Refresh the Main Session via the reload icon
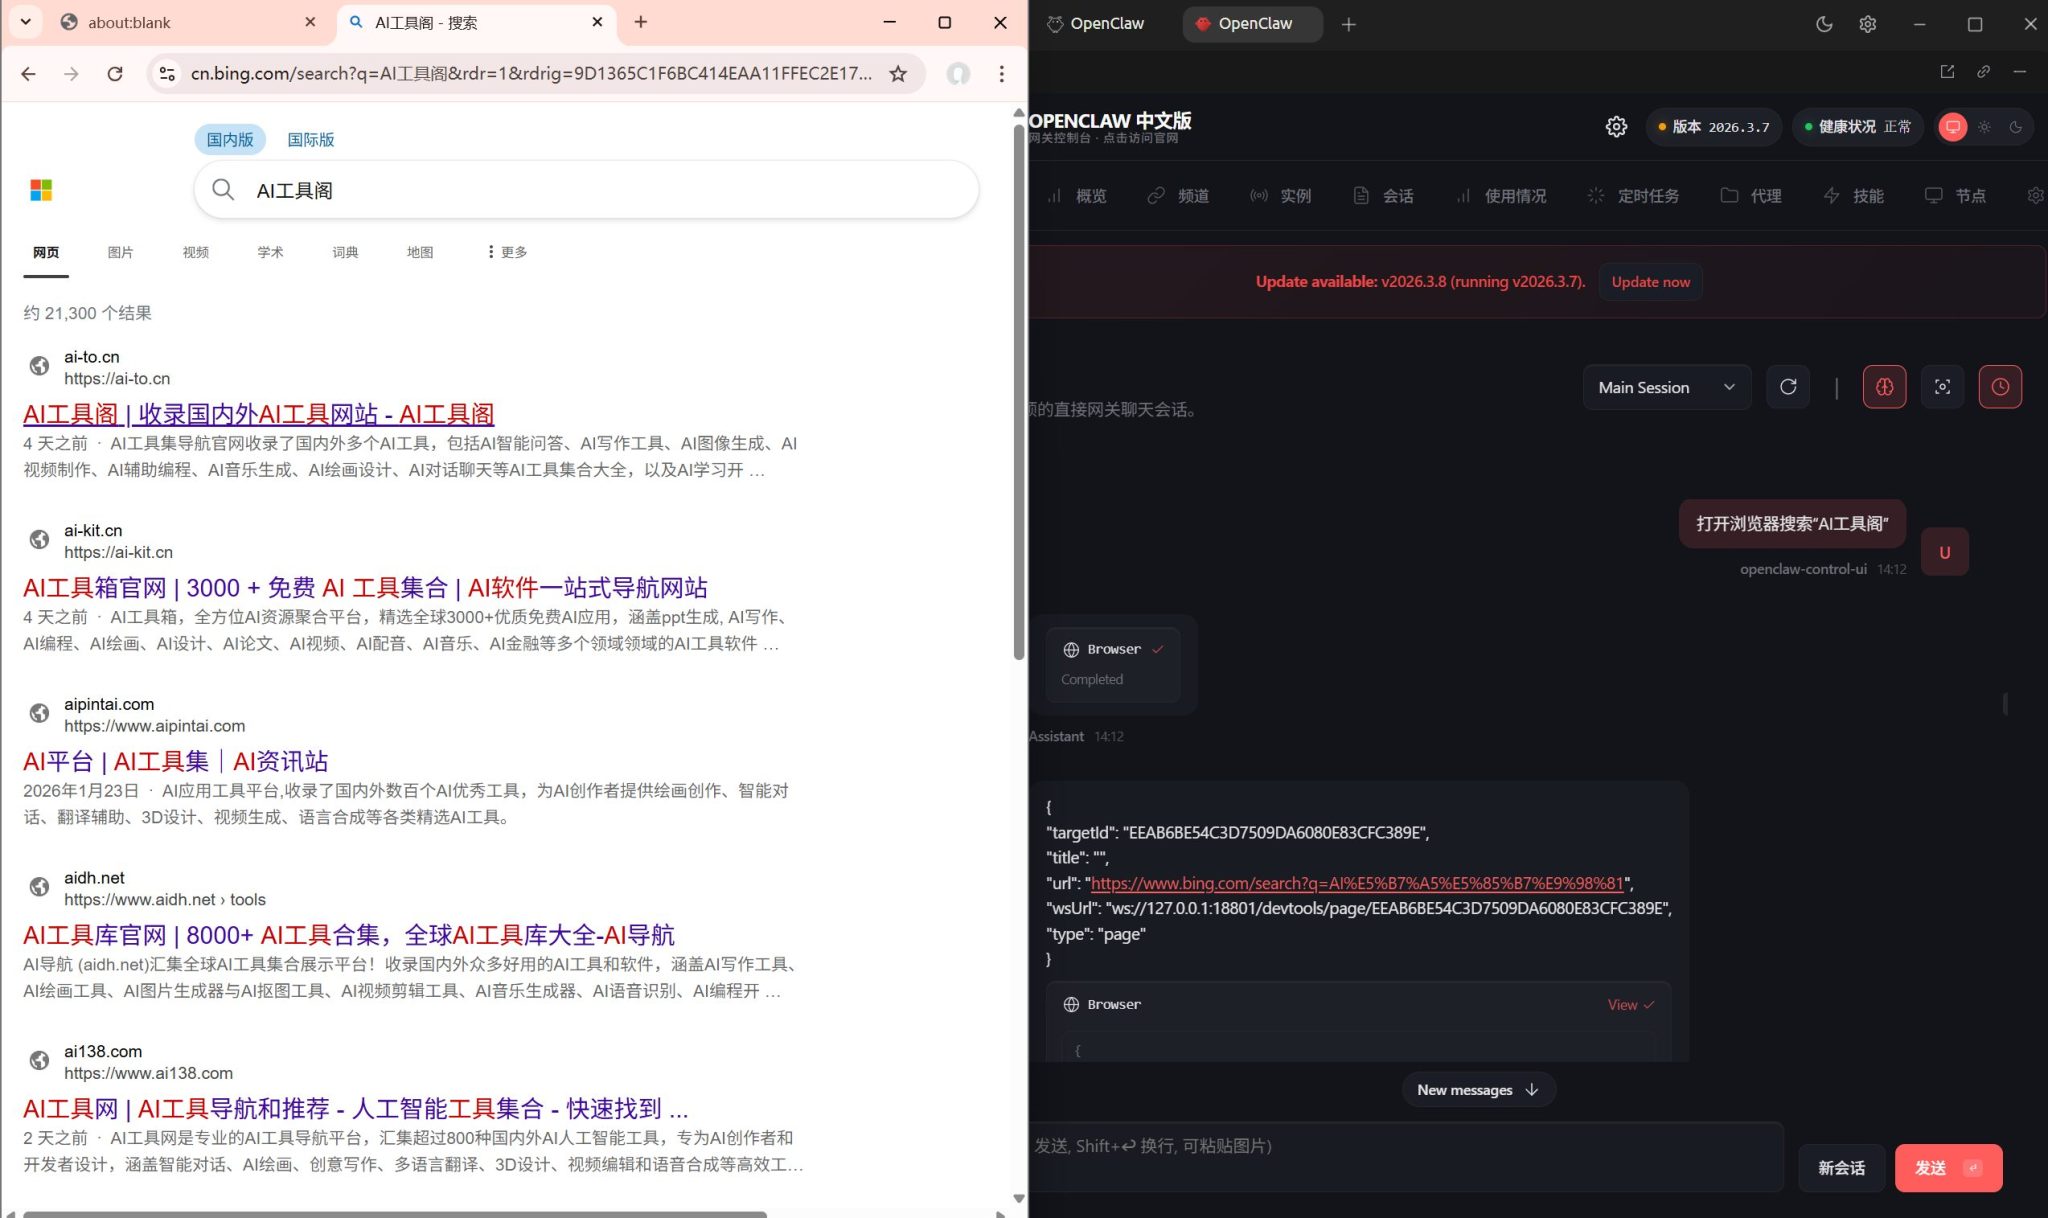The height and width of the screenshot is (1218, 2048). [x=1788, y=387]
